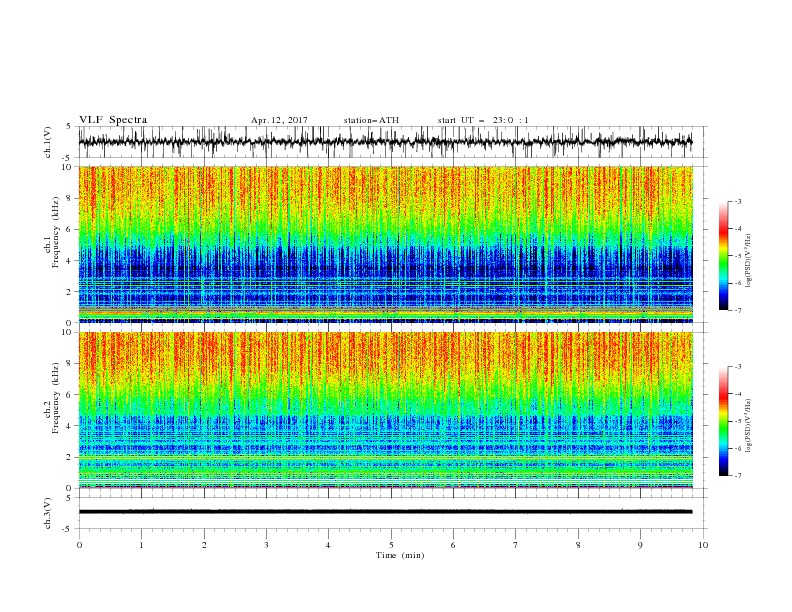Click the lower PSD color scale bar
Image resolution: width=792 pixels, height=612 pixels.
tap(724, 421)
